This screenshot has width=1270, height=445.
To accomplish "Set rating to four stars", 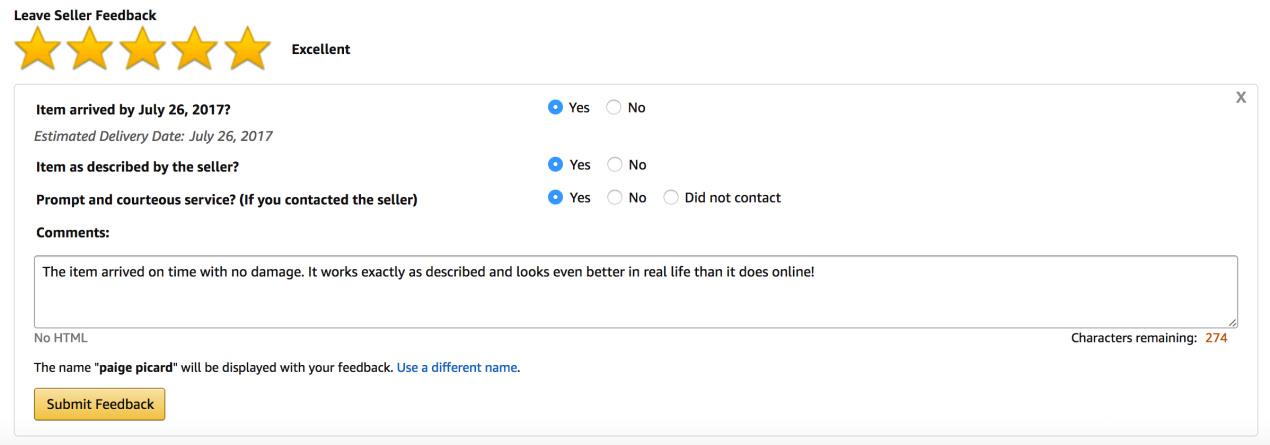I will 195,49.
